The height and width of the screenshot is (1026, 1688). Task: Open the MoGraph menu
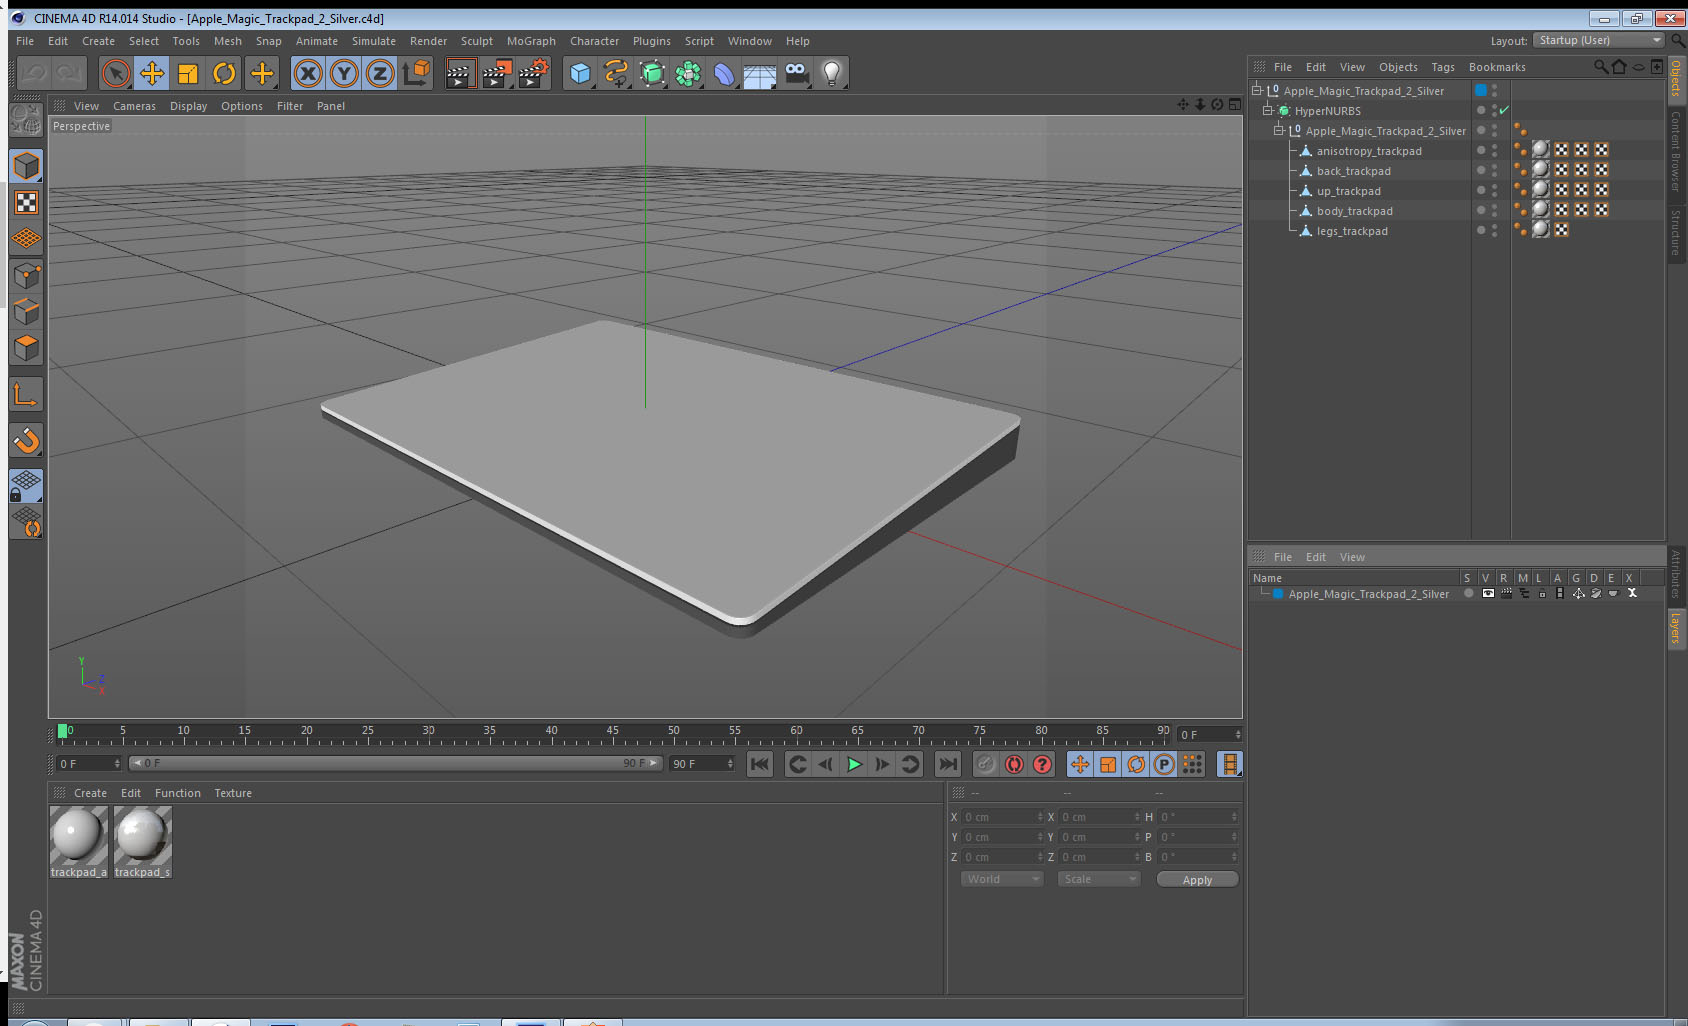coord(531,41)
